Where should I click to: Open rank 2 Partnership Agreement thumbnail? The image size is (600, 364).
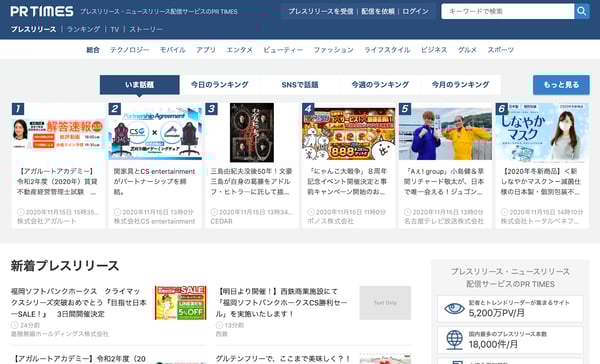(155, 133)
